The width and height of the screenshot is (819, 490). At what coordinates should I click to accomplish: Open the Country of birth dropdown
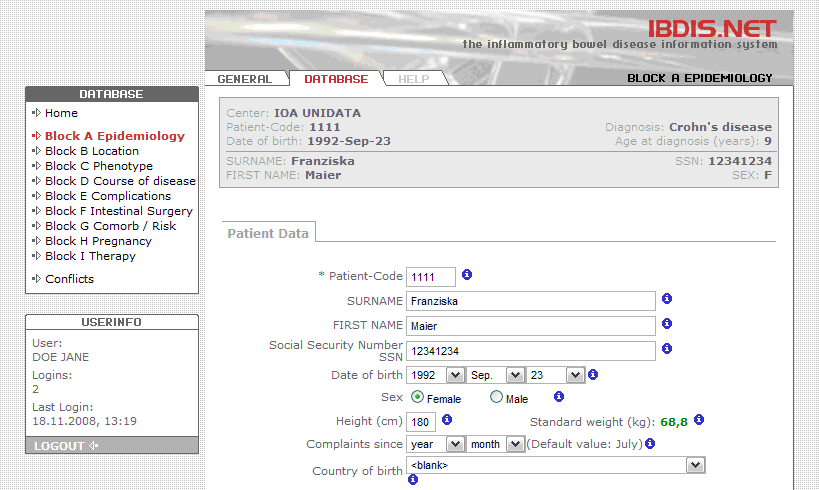(556, 465)
